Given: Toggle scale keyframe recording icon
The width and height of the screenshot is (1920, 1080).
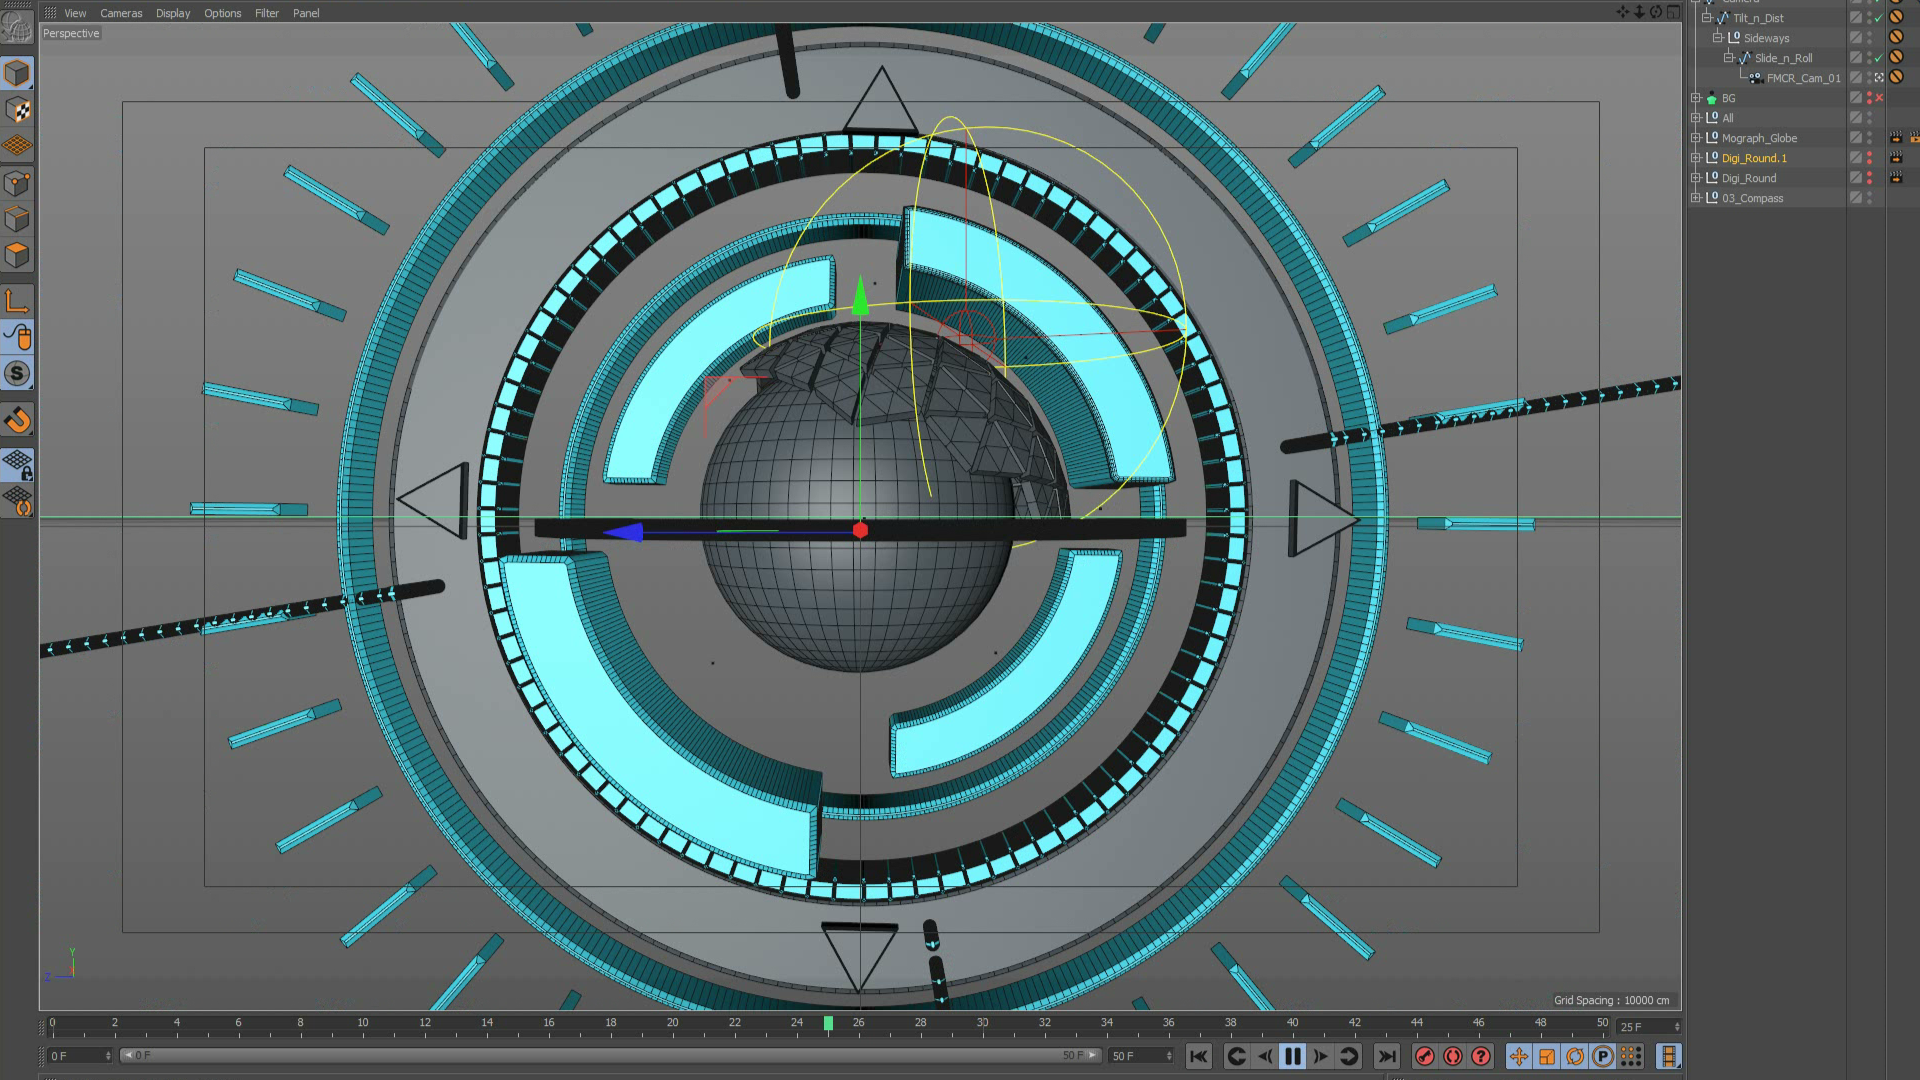Looking at the screenshot, I should (x=1546, y=1056).
